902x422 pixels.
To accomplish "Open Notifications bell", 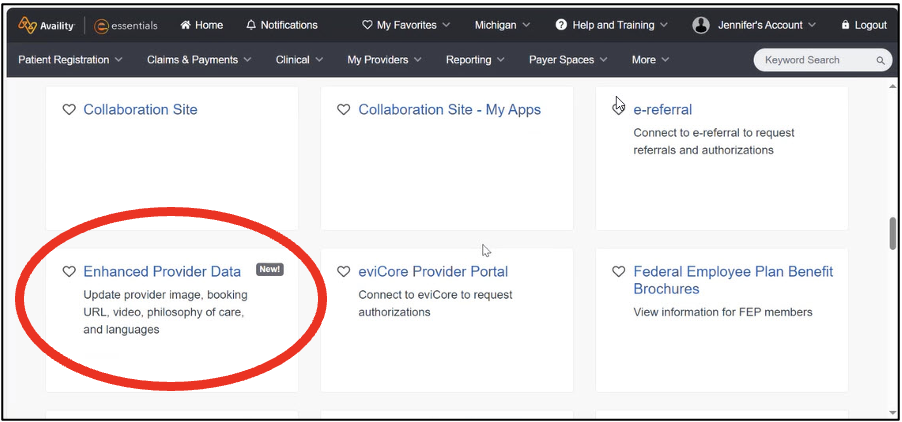I will click(x=251, y=25).
